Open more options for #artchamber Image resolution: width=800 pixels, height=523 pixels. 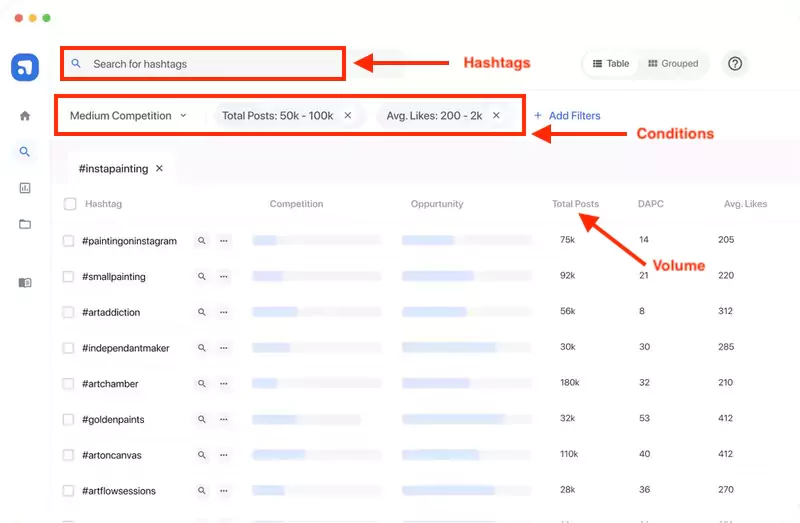pyautogui.click(x=223, y=384)
